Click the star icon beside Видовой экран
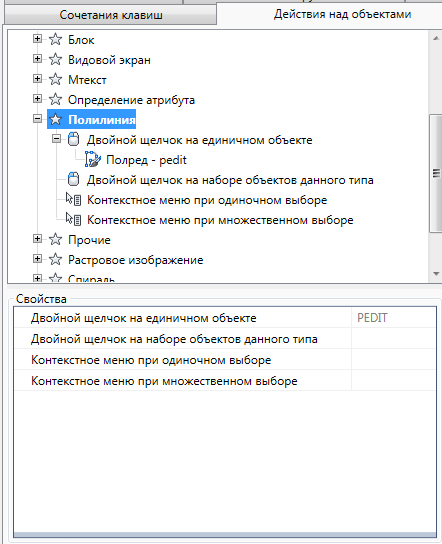This screenshot has height=544, width=442. coord(55,59)
